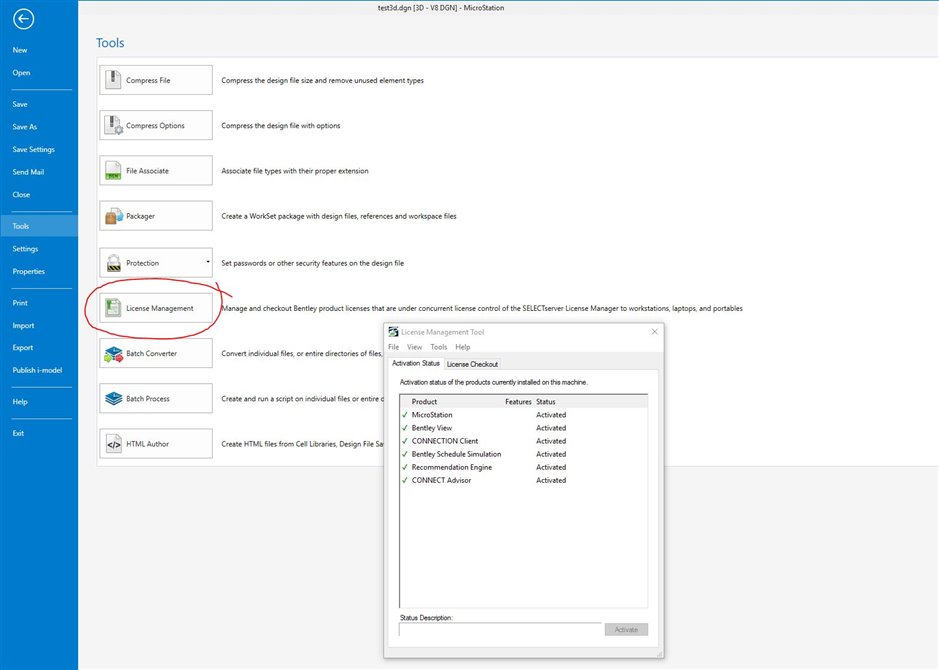Click the Compress File button label
Viewport: 939px width, 670px height.
[x=148, y=80]
